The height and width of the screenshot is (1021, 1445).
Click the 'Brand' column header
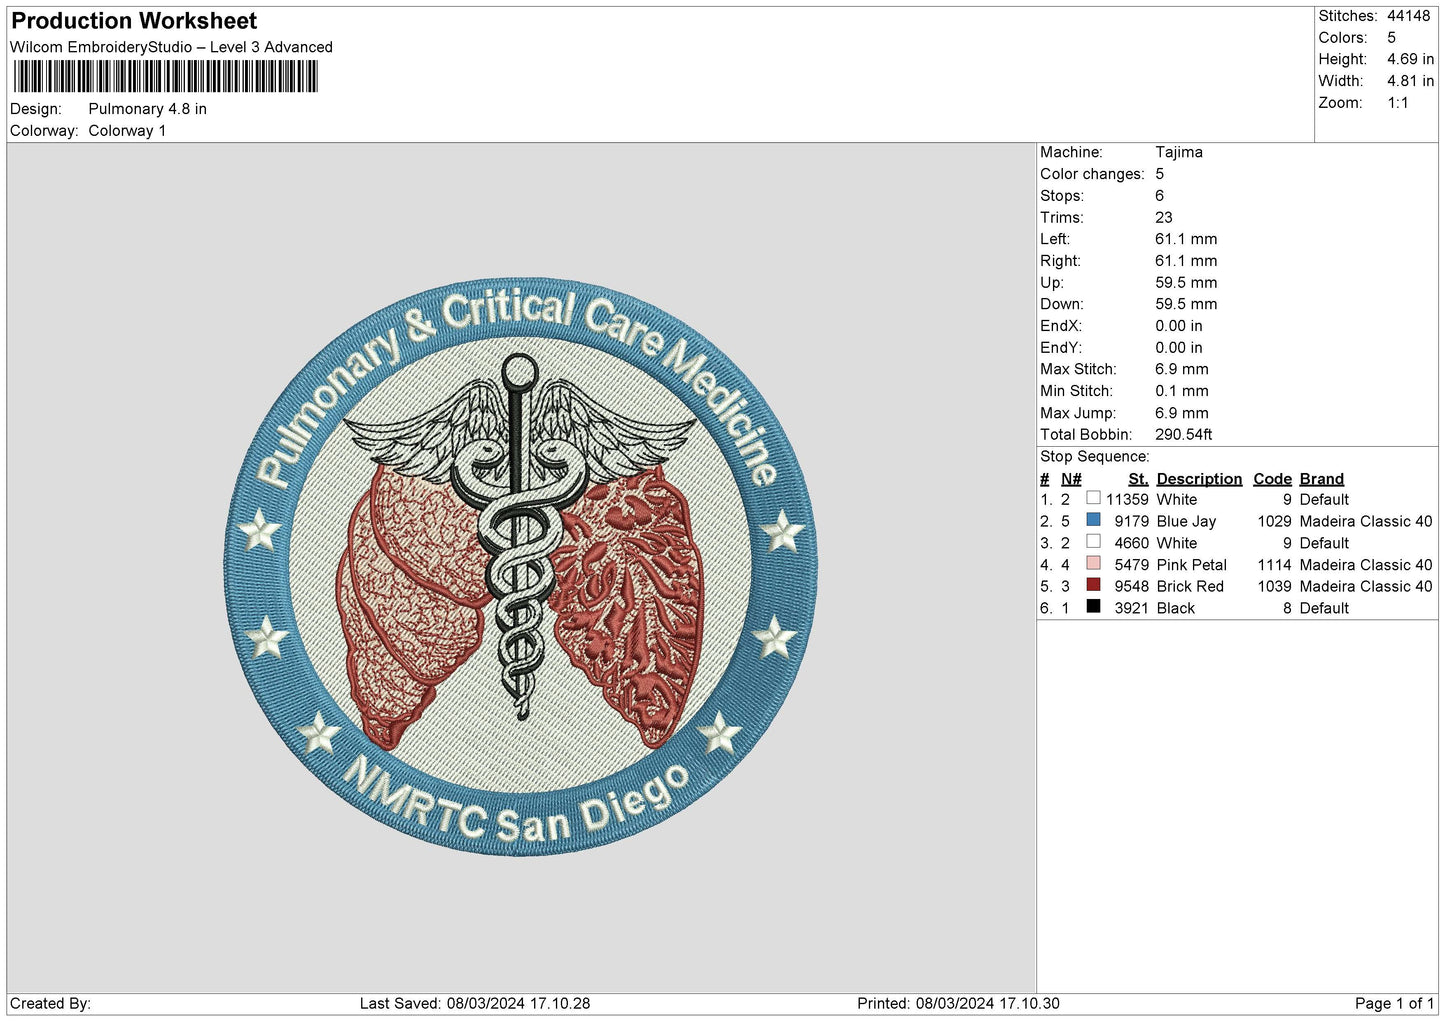(1322, 479)
